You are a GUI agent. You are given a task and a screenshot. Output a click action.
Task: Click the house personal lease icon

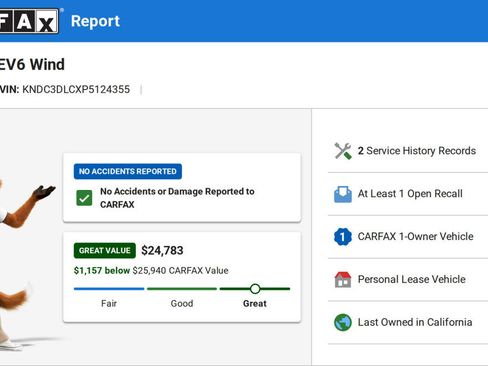pyautogui.click(x=343, y=280)
